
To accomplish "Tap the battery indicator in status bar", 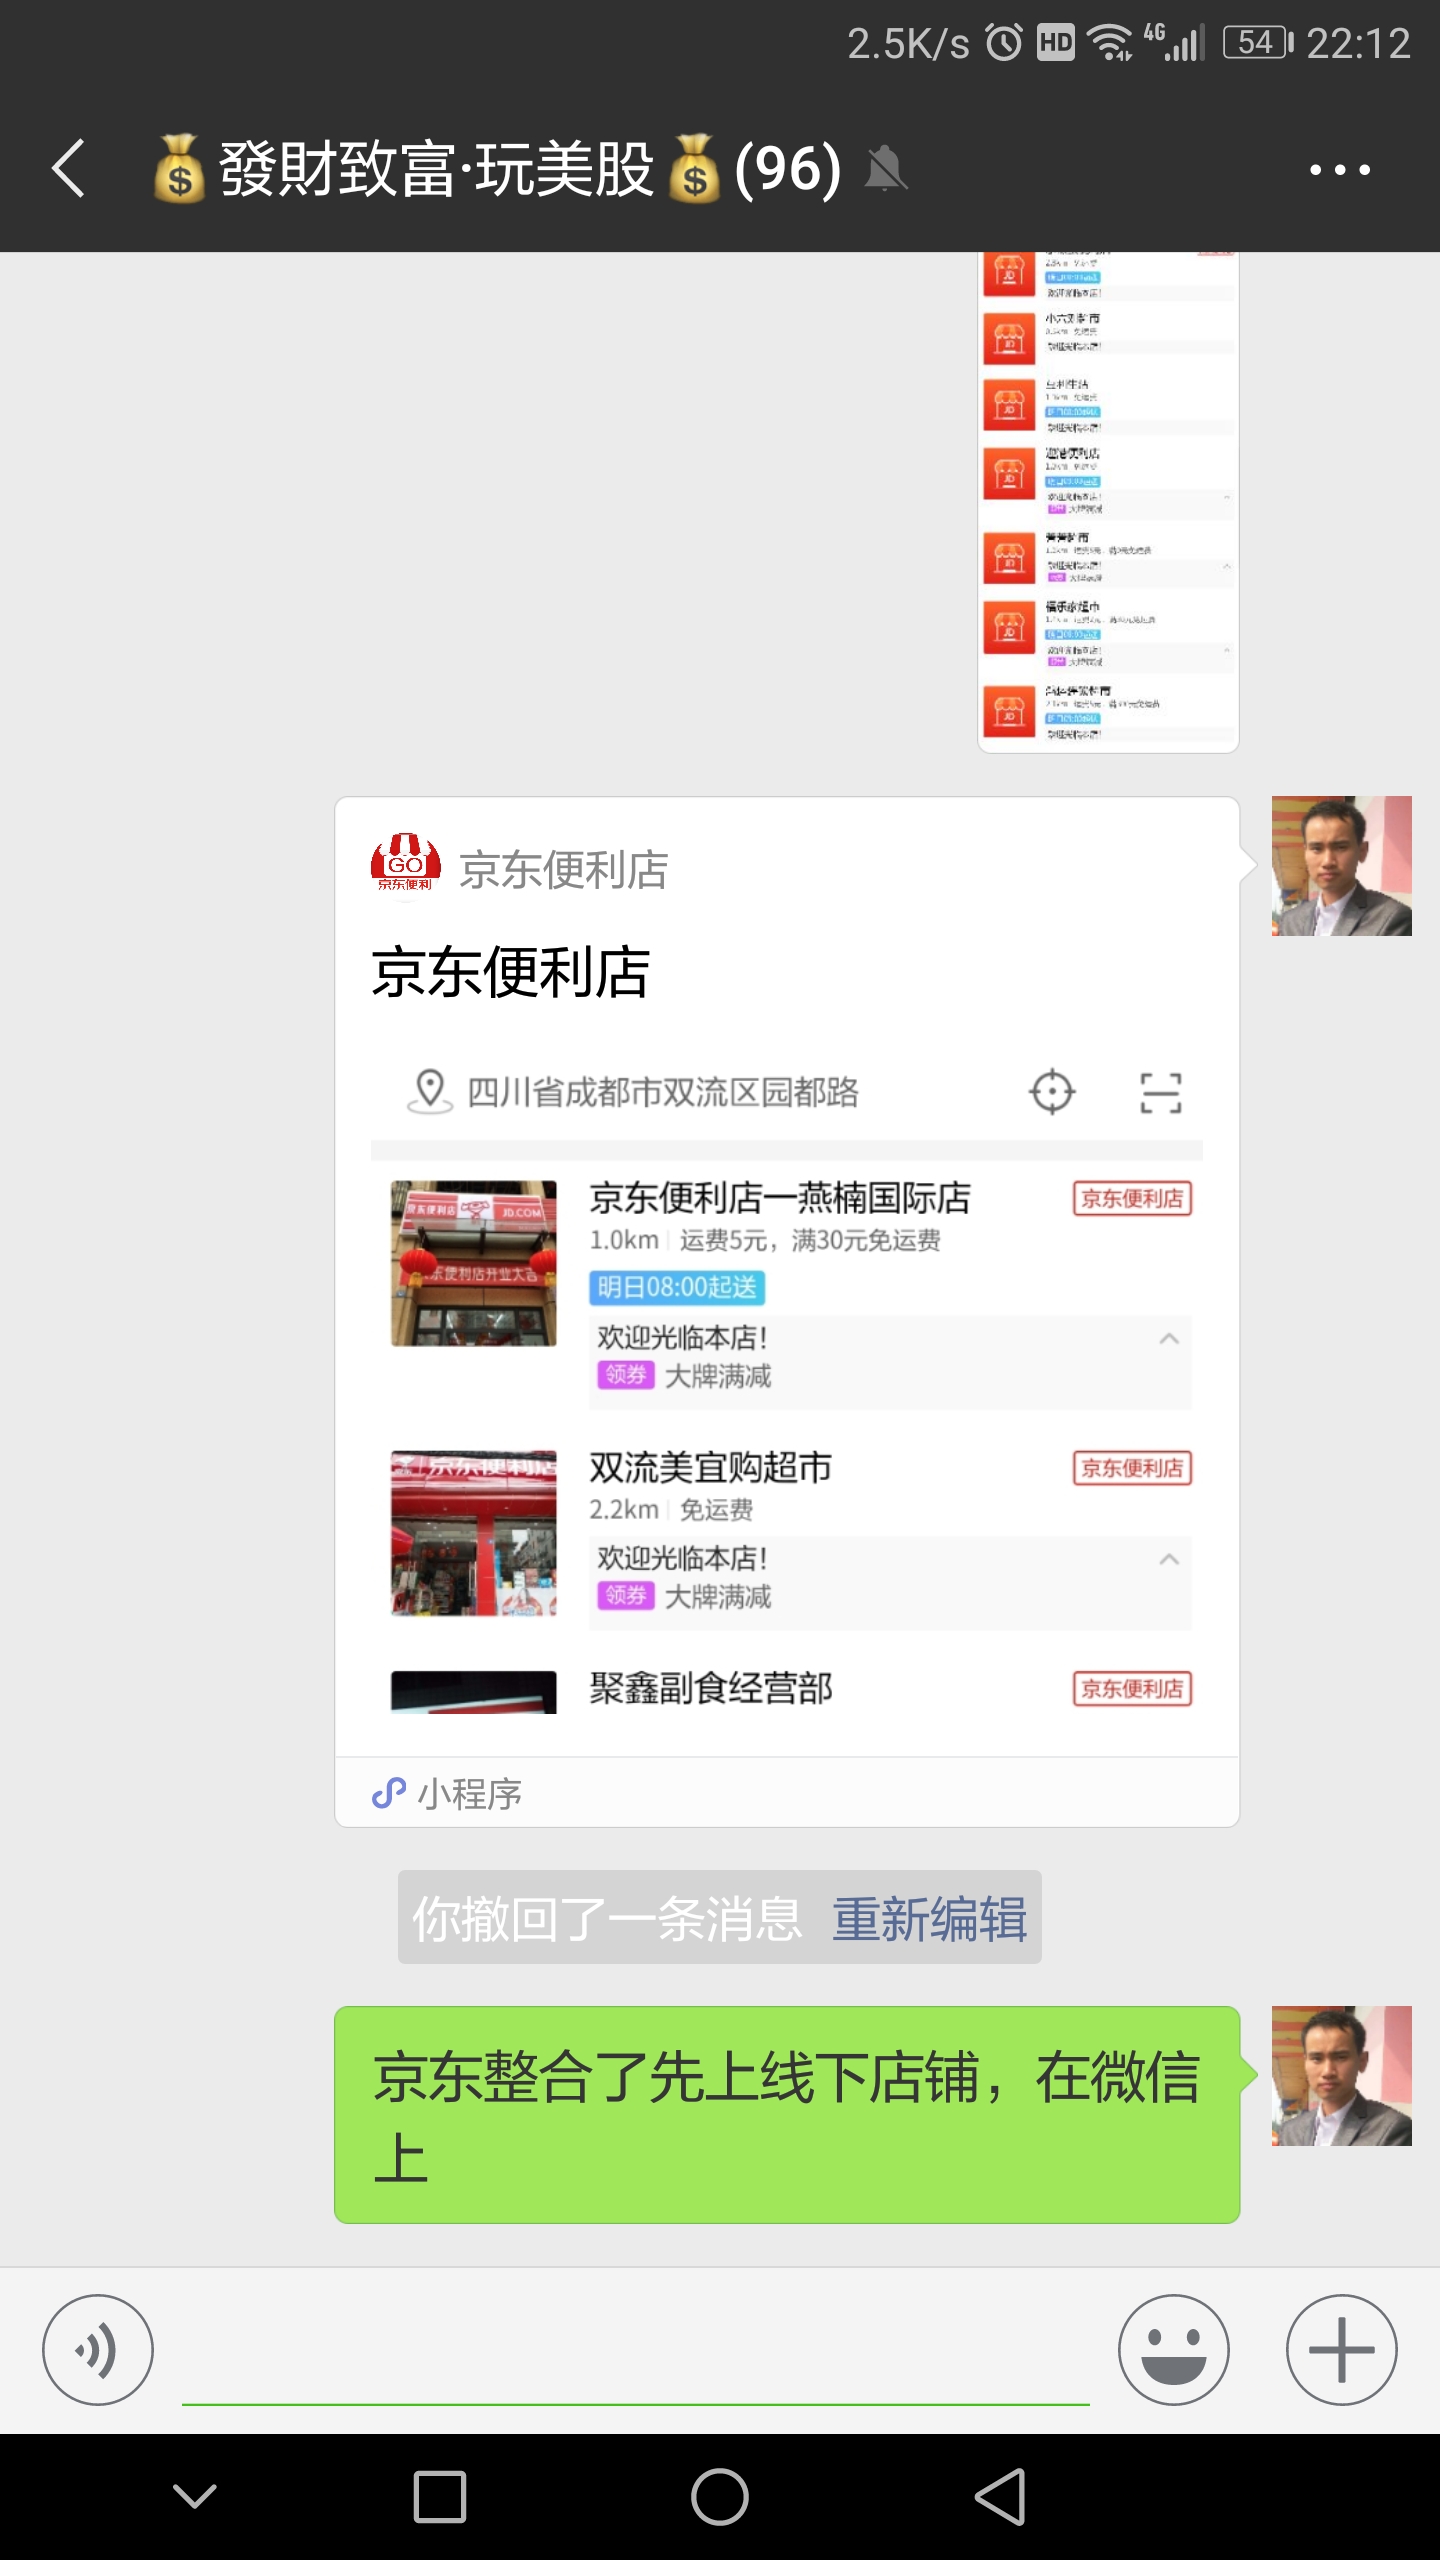I will click(x=1258, y=43).
